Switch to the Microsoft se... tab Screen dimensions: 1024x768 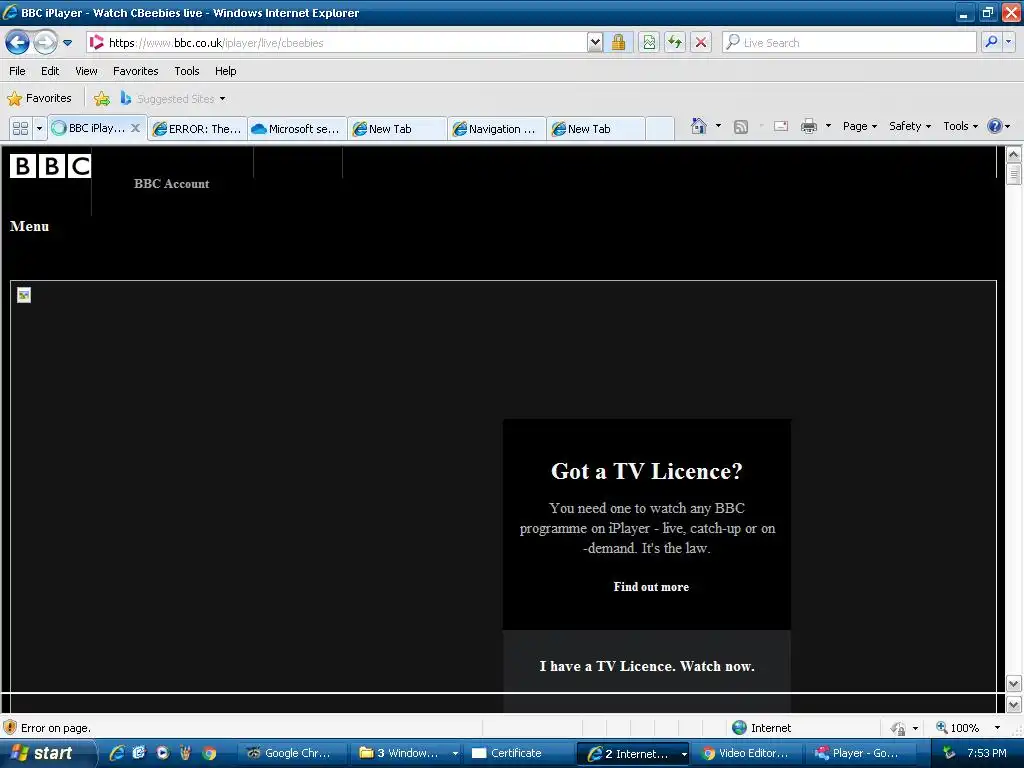297,129
